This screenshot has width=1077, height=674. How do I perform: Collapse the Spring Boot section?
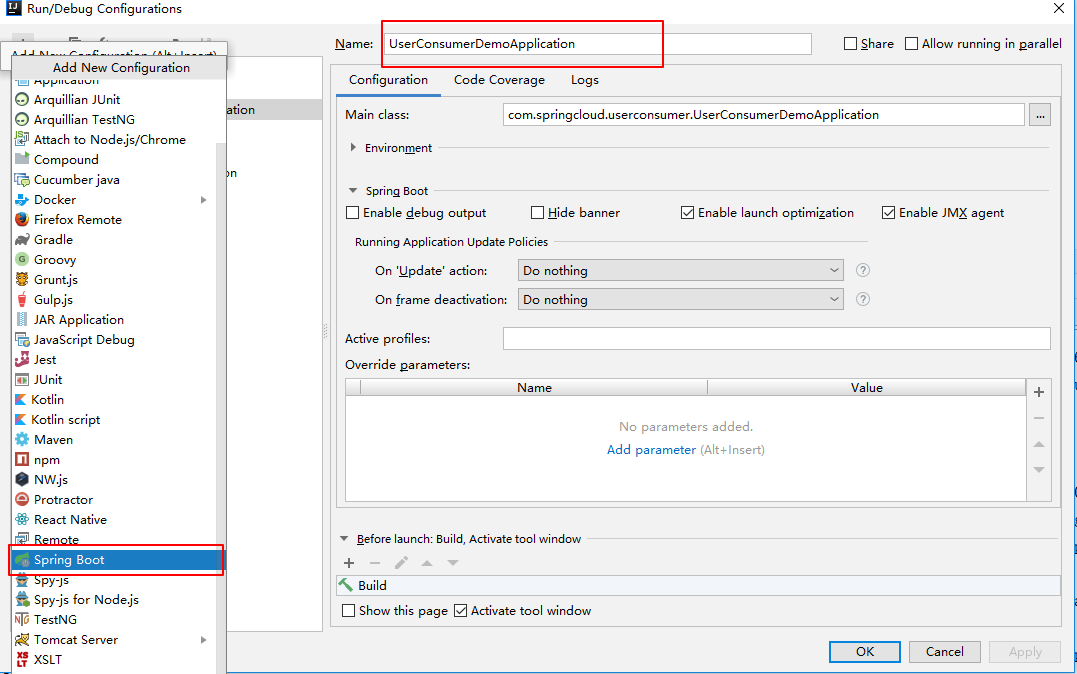[x=353, y=190]
